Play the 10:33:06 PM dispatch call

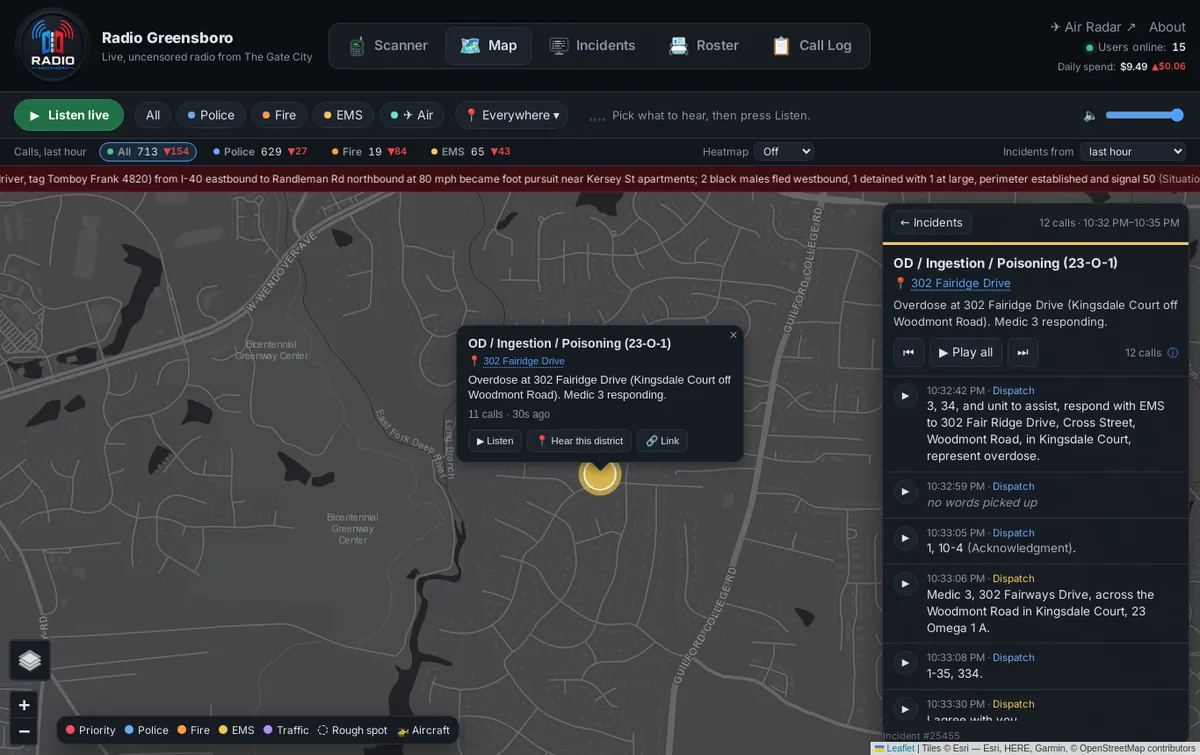[x=905, y=584]
